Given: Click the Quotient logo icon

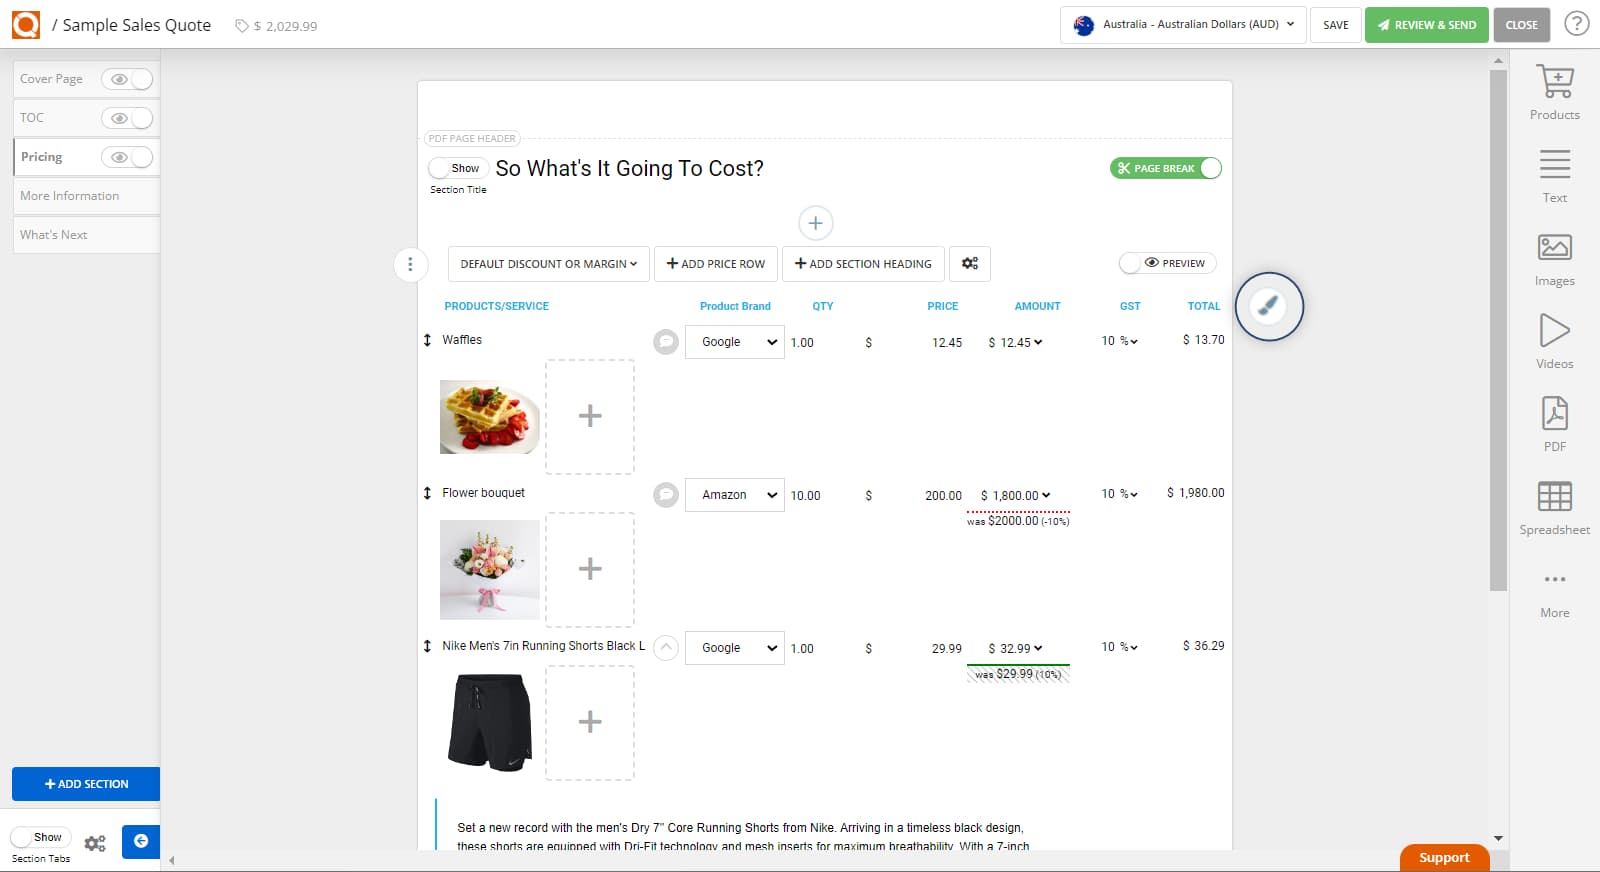Looking at the screenshot, I should 26,24.
